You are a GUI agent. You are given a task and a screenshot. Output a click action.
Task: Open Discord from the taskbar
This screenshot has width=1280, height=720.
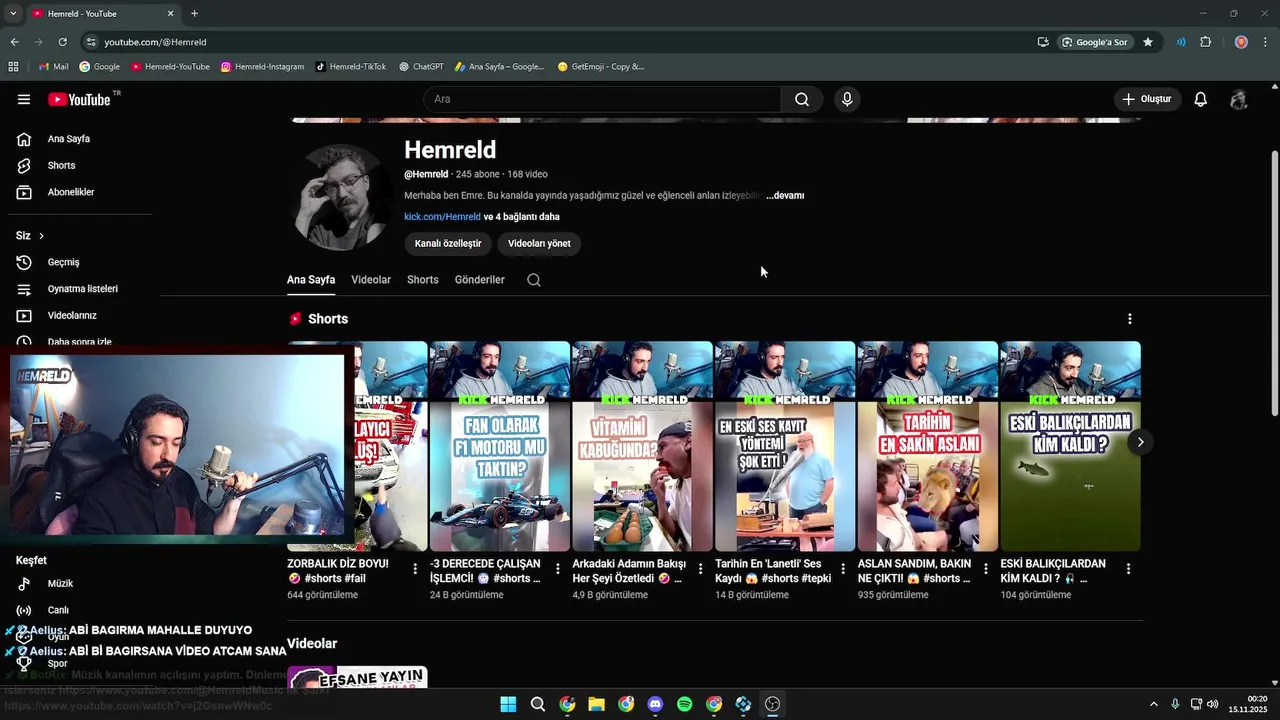click(655, 704)
